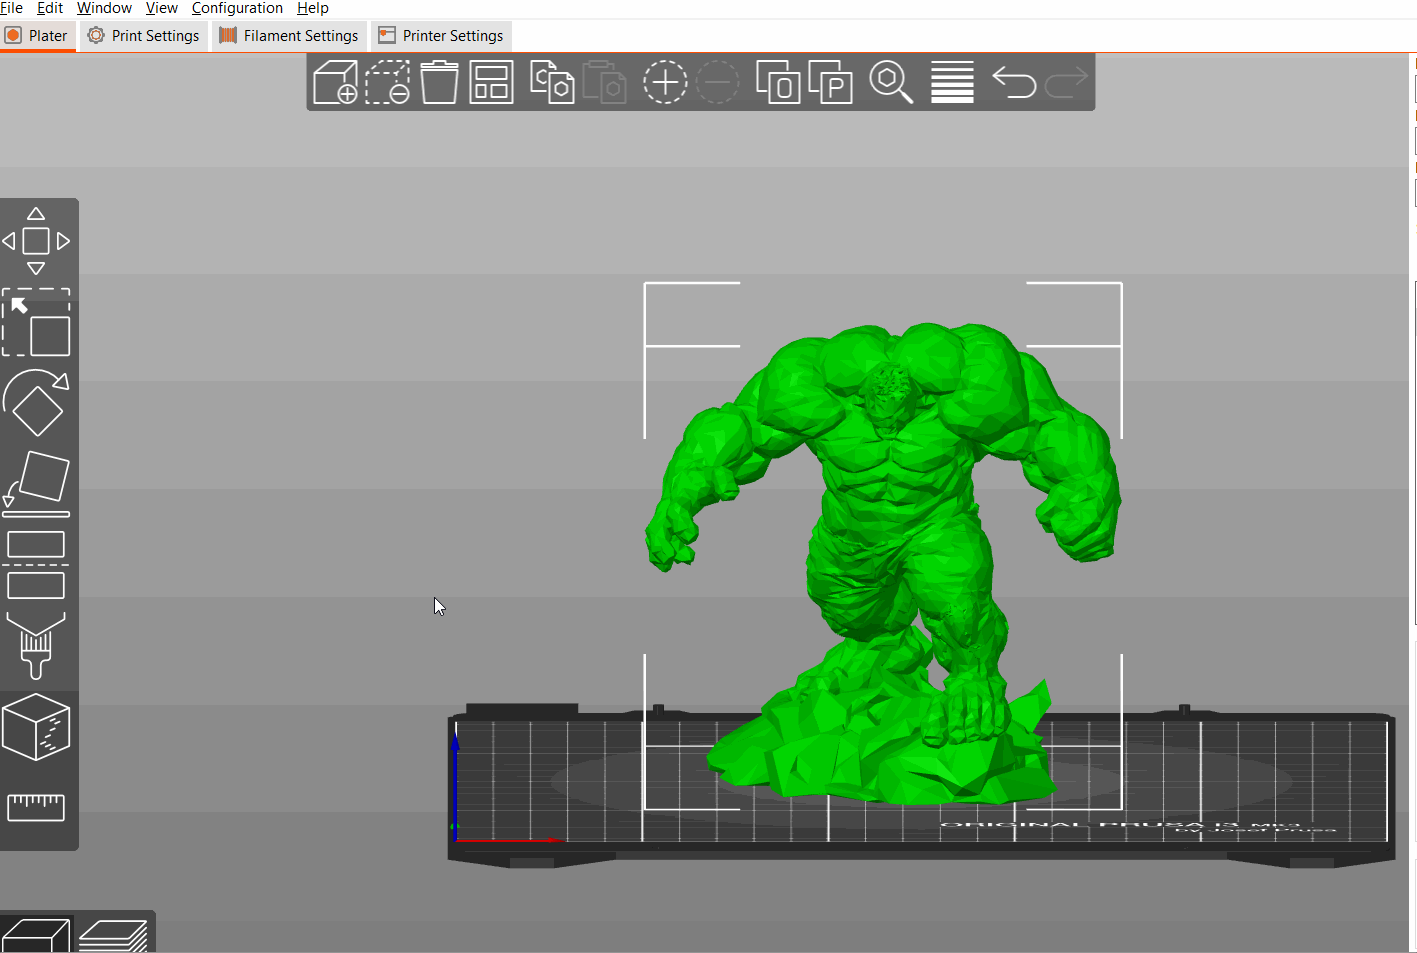Switch to the Print Settings tab
Viewport: 1417px width, 953px height.
point(144,36)
